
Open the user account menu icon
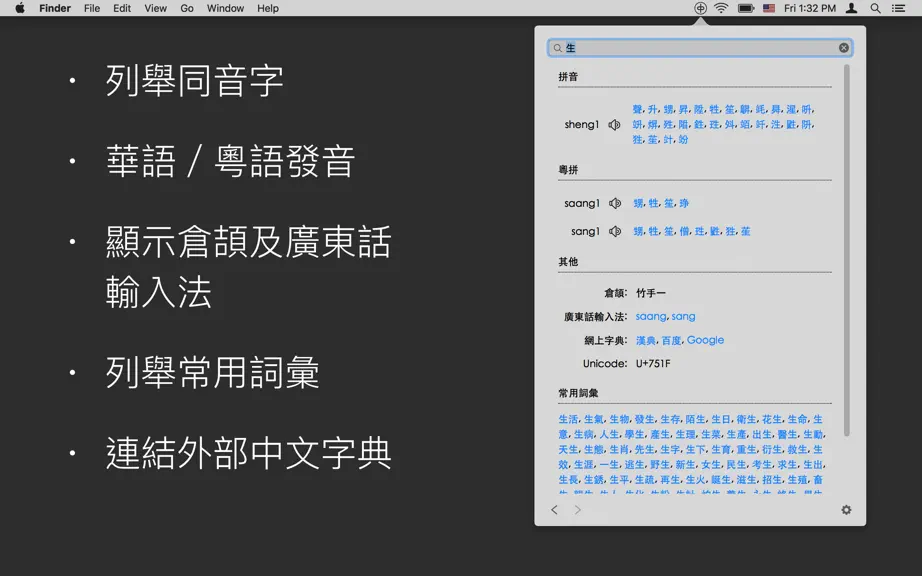[x=851, y=8]
